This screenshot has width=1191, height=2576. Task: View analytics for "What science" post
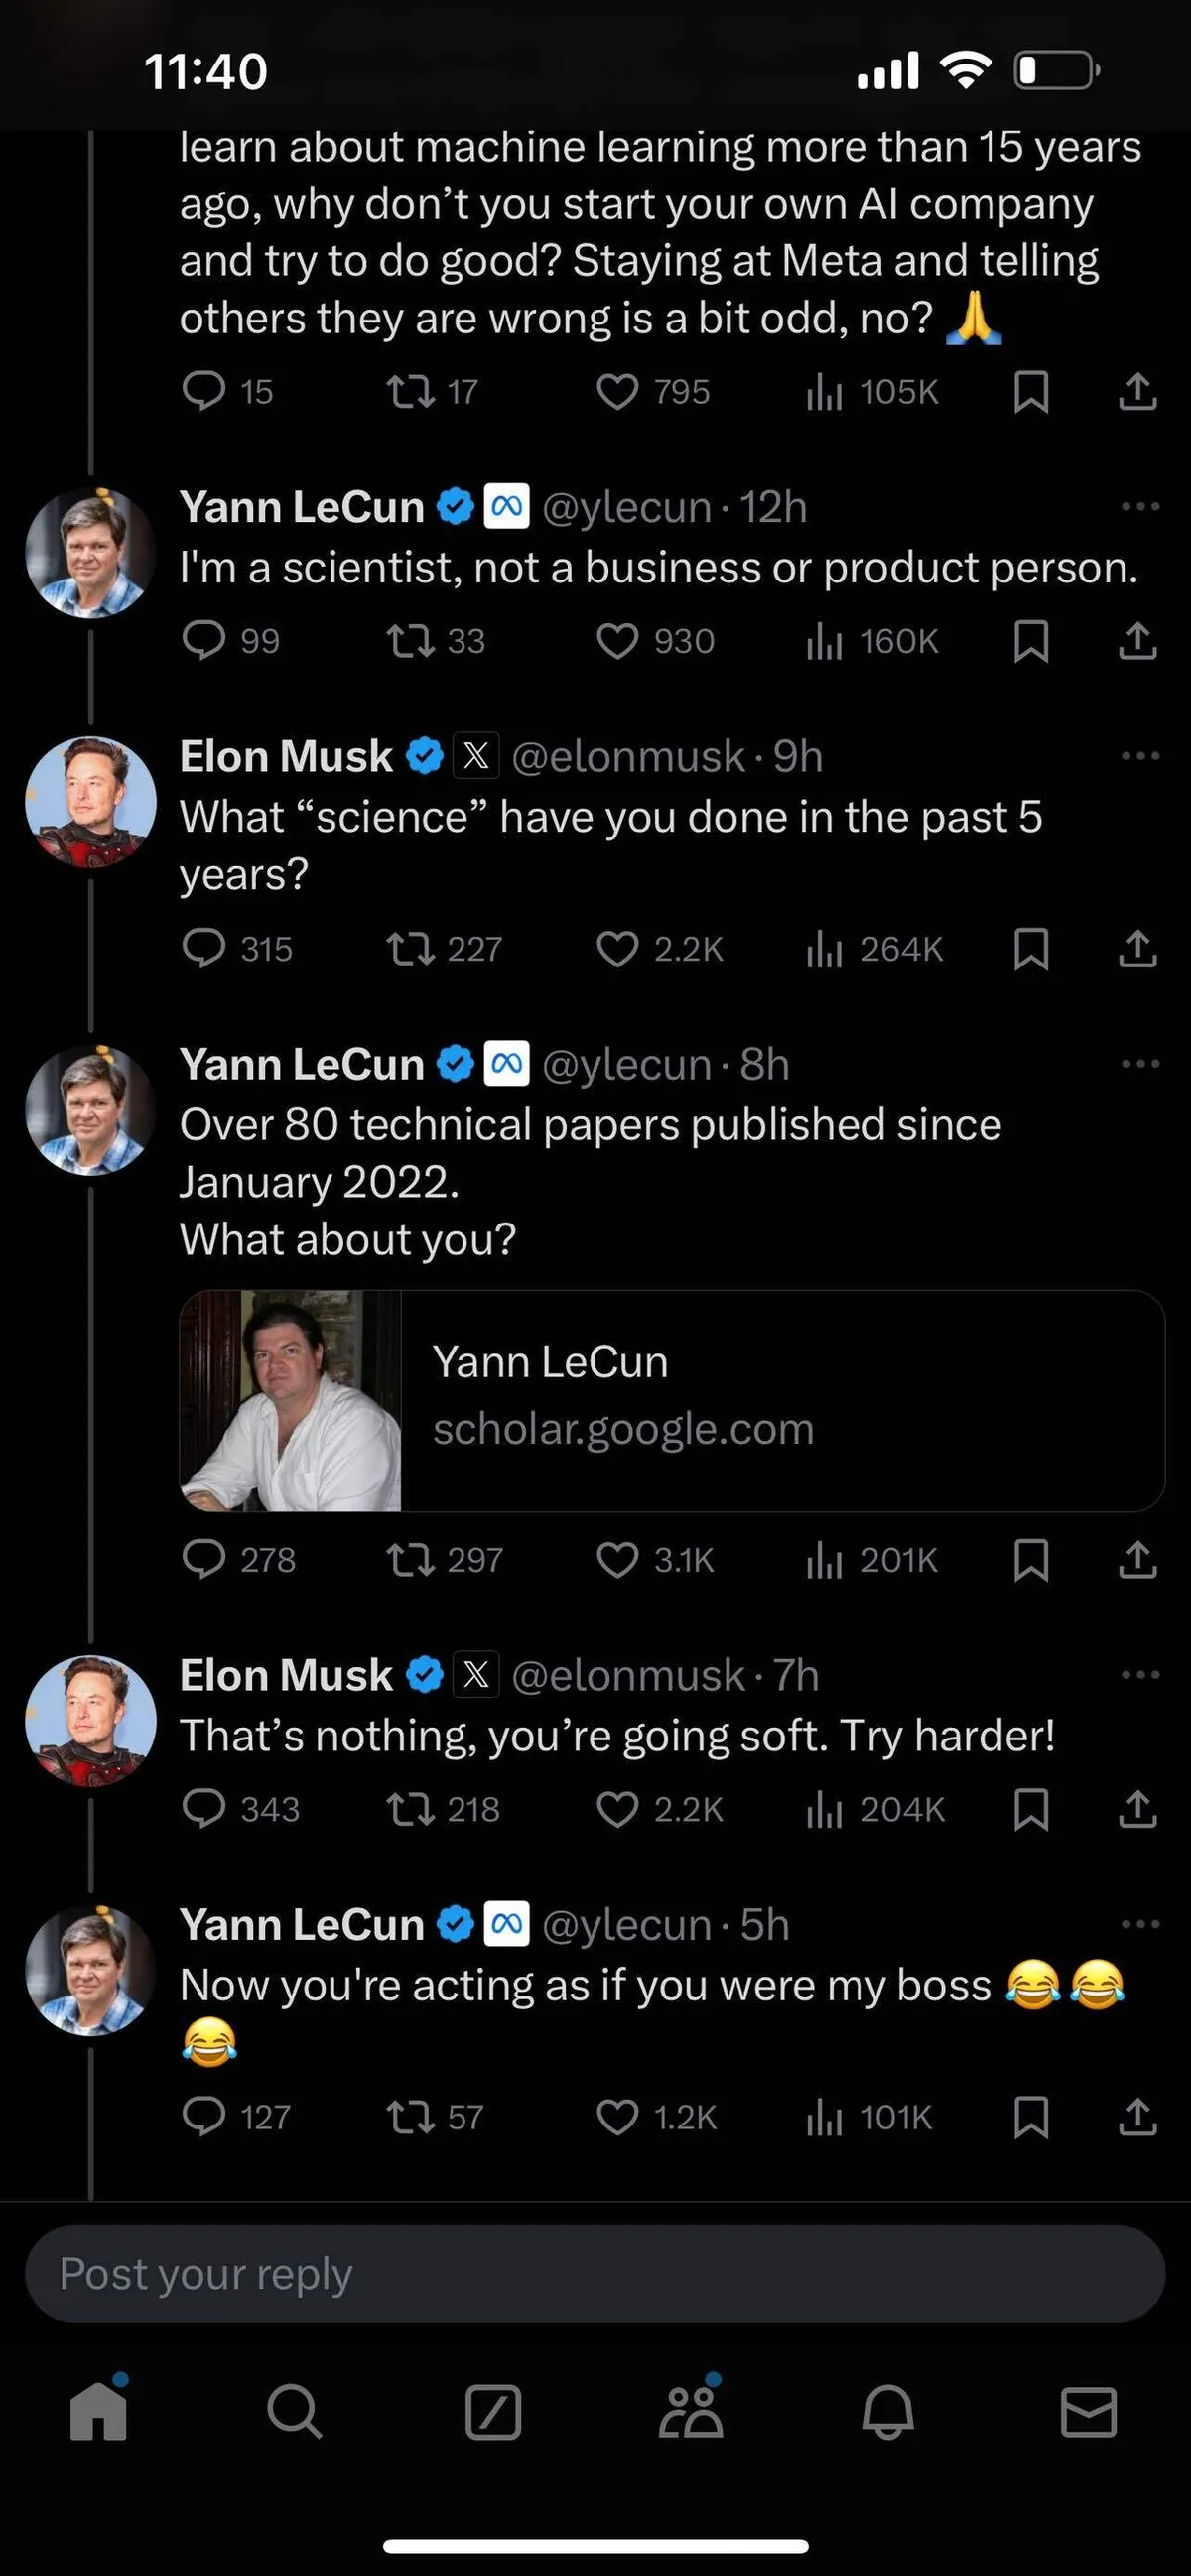[824, 949]
